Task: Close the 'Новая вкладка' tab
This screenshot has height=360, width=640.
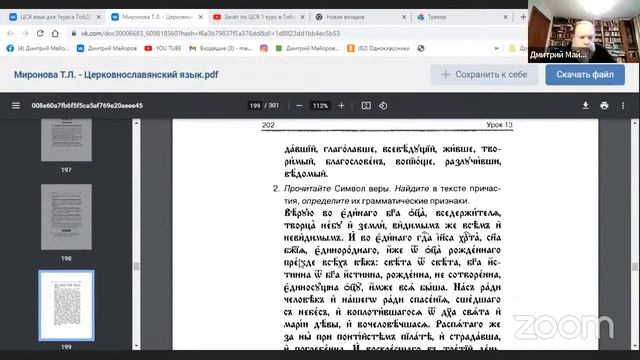Action: [404, 17]
